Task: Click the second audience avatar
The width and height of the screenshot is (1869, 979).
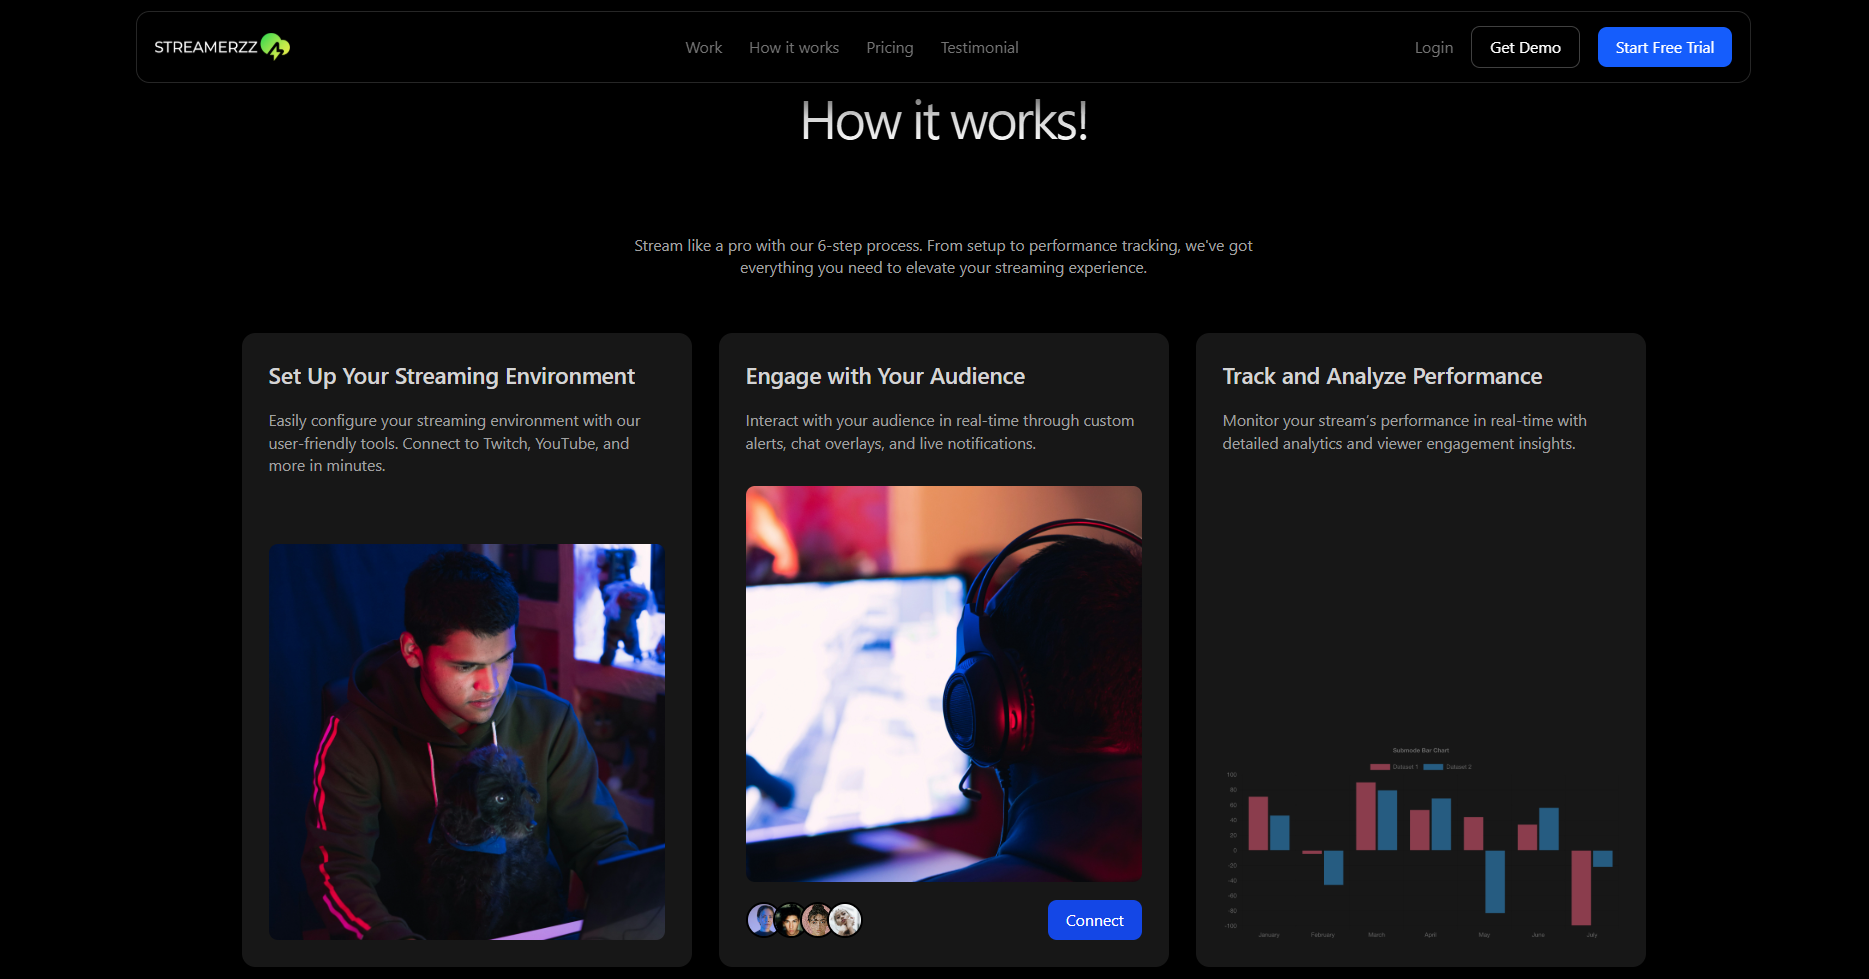Action: [791, 920]
